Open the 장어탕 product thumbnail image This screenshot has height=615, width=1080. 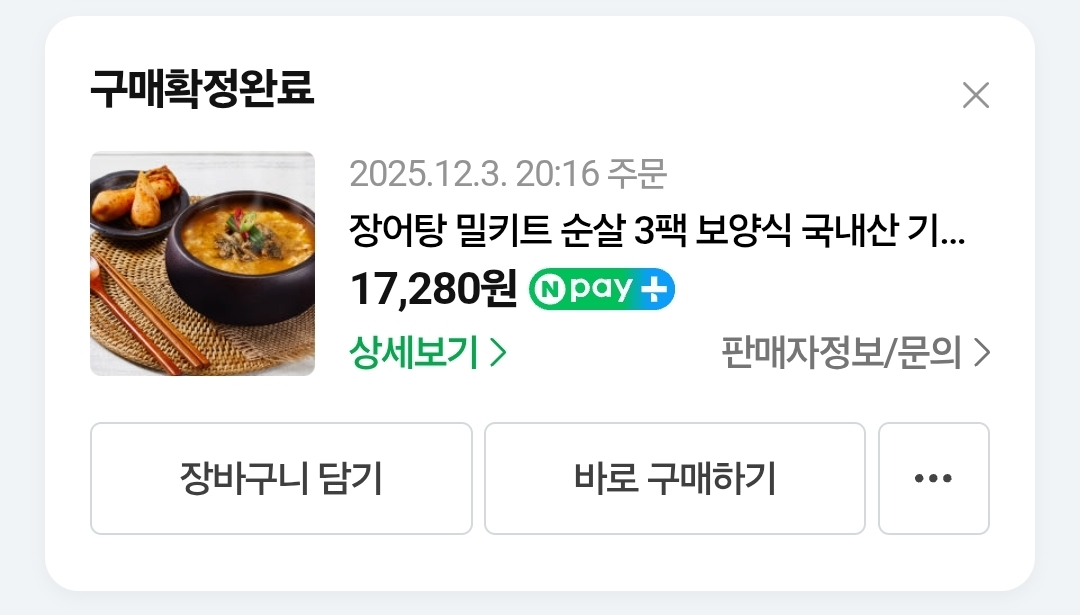click(202, 264)
